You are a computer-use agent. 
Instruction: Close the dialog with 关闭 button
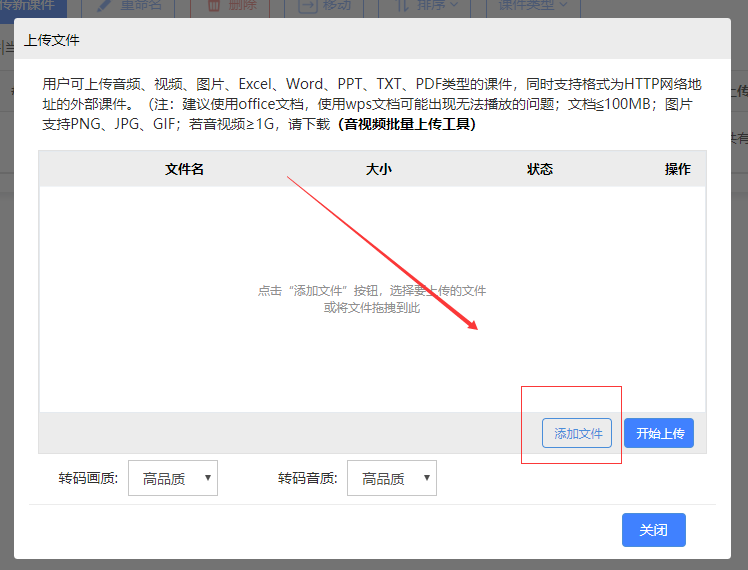click(x=653, y=530)
